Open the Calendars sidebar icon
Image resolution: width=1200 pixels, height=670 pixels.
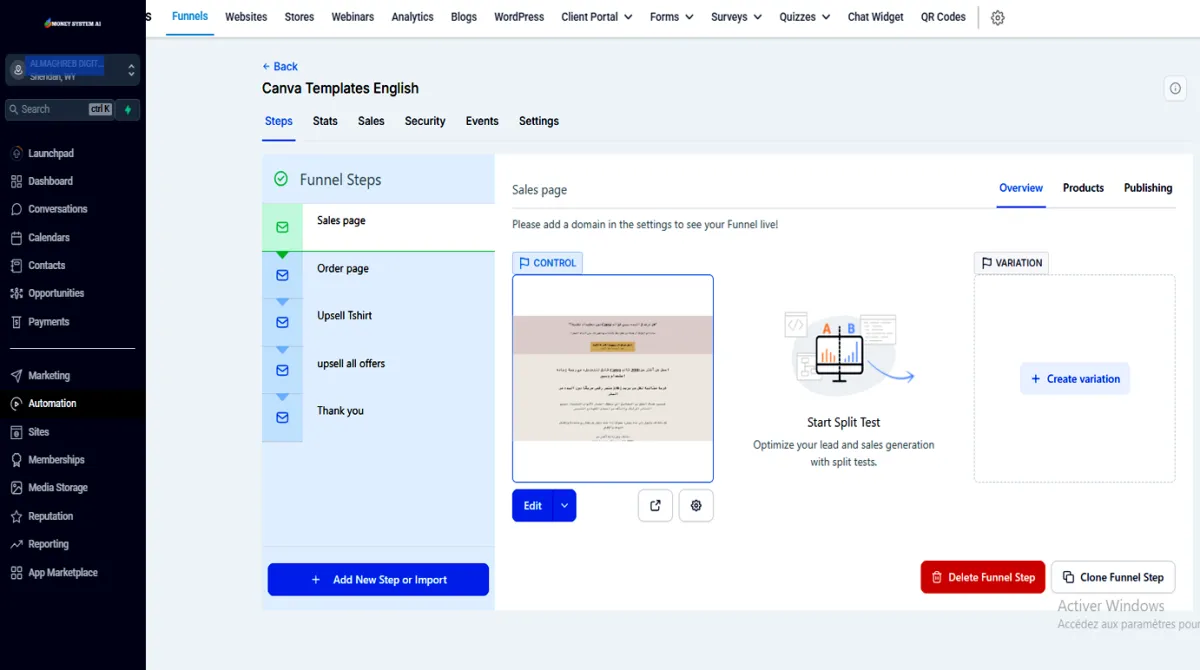16,238
